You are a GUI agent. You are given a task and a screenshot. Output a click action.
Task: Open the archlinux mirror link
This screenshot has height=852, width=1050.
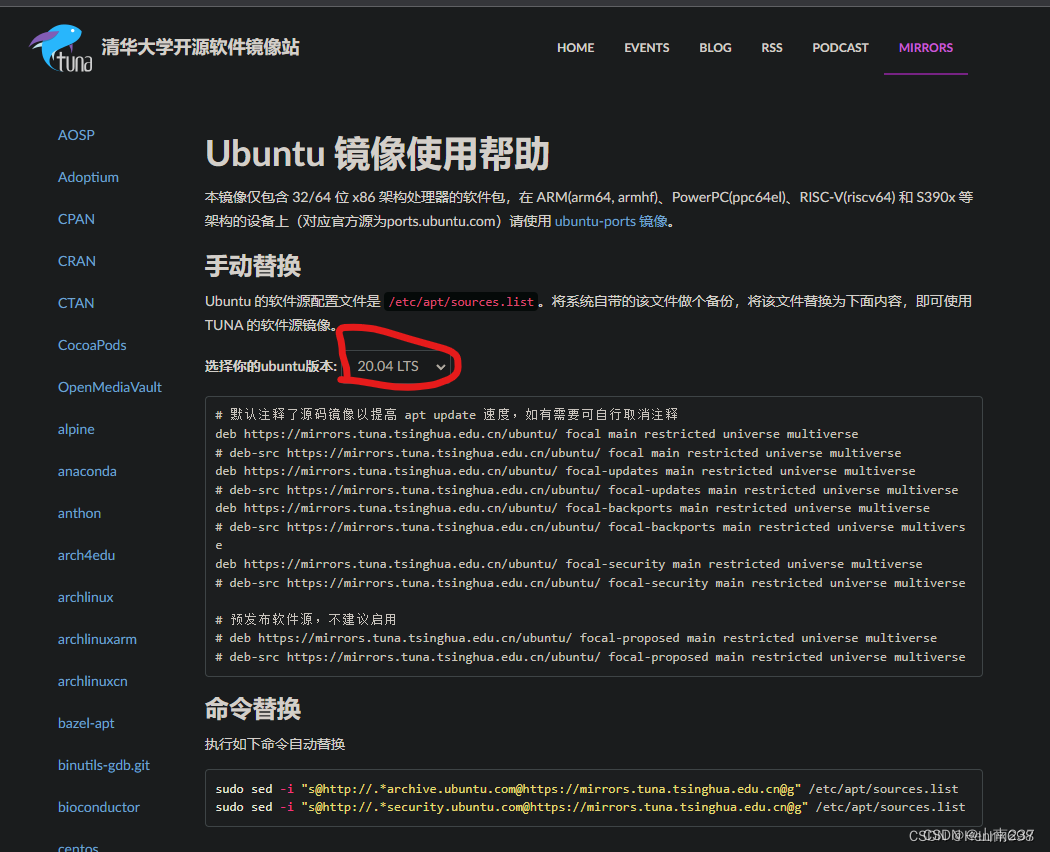86,597
